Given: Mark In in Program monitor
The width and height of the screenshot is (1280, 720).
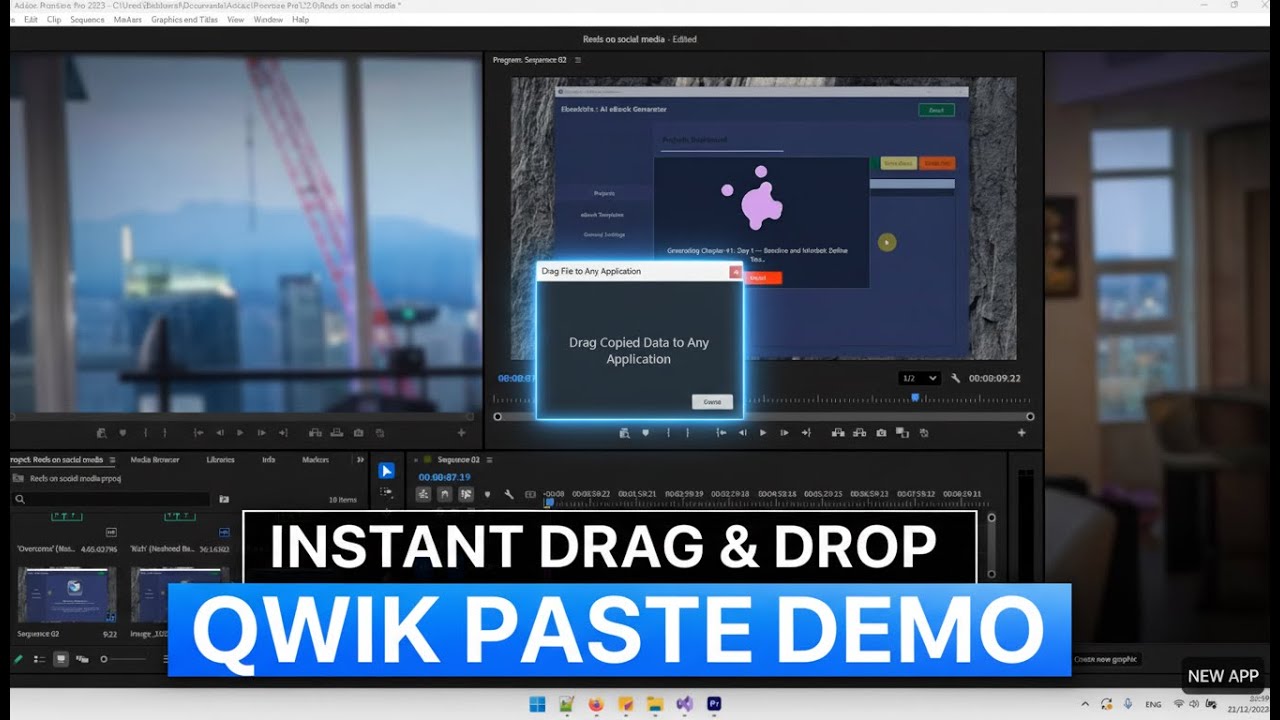Looking at the screenshot, I should (x=666, y=433).
